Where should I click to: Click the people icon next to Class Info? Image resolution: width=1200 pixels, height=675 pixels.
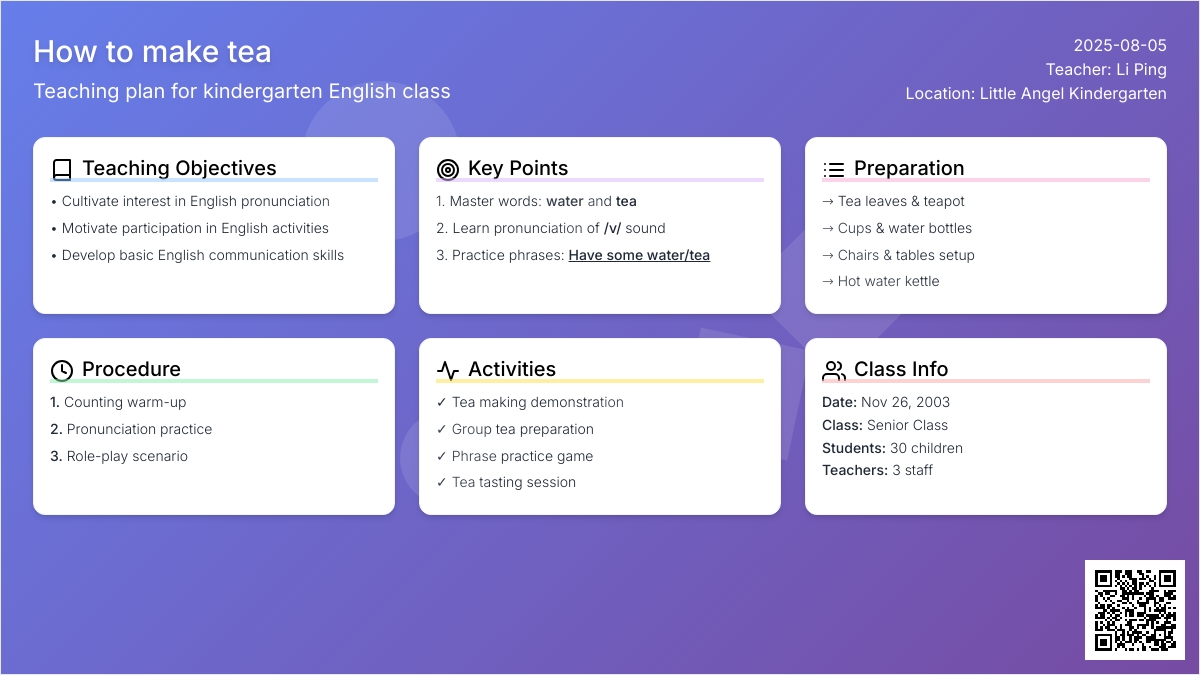pyautogui.click(x=834, y=370)
